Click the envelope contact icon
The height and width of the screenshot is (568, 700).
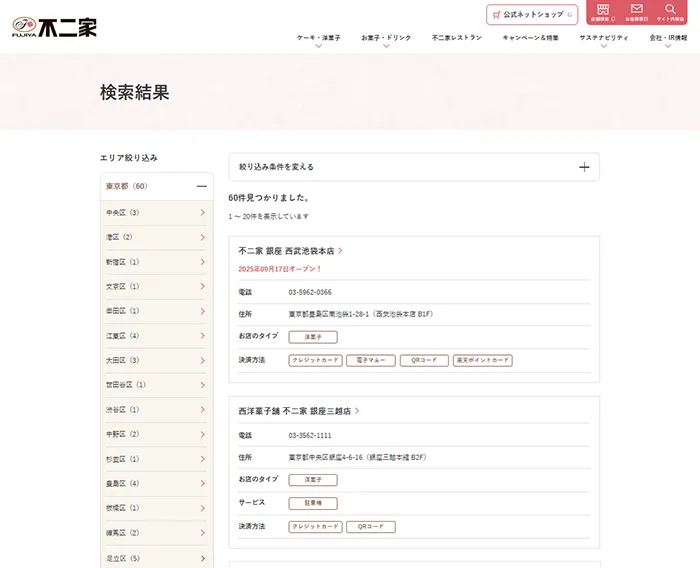(x=636, y=12)
